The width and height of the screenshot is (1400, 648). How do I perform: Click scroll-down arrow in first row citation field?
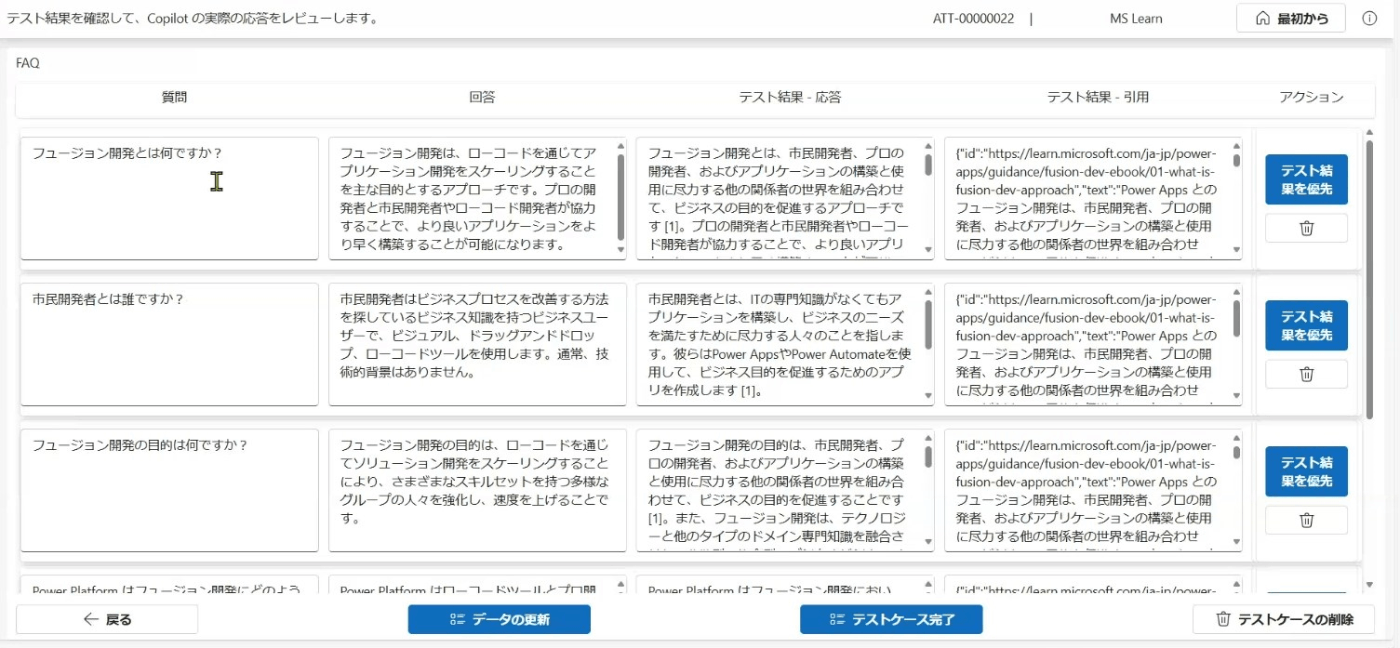tap(1236, 251)
